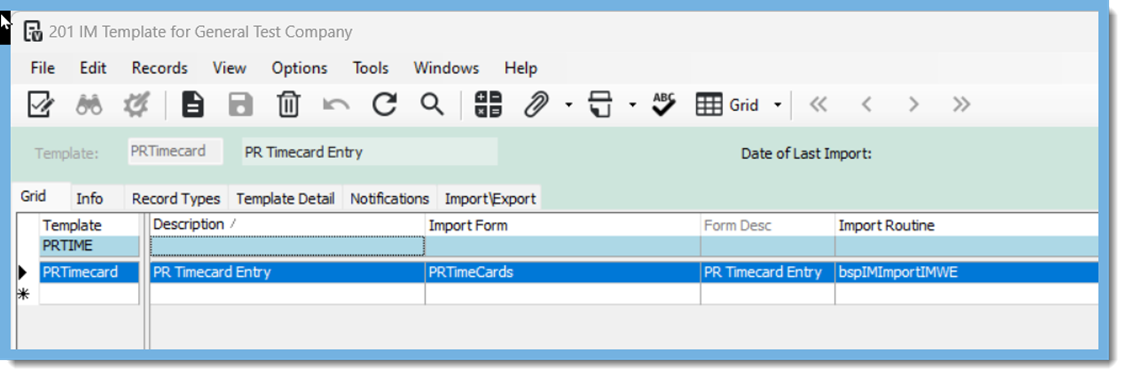
Task: Click the current row arrow indicator
Action: (x=22, y=273)
